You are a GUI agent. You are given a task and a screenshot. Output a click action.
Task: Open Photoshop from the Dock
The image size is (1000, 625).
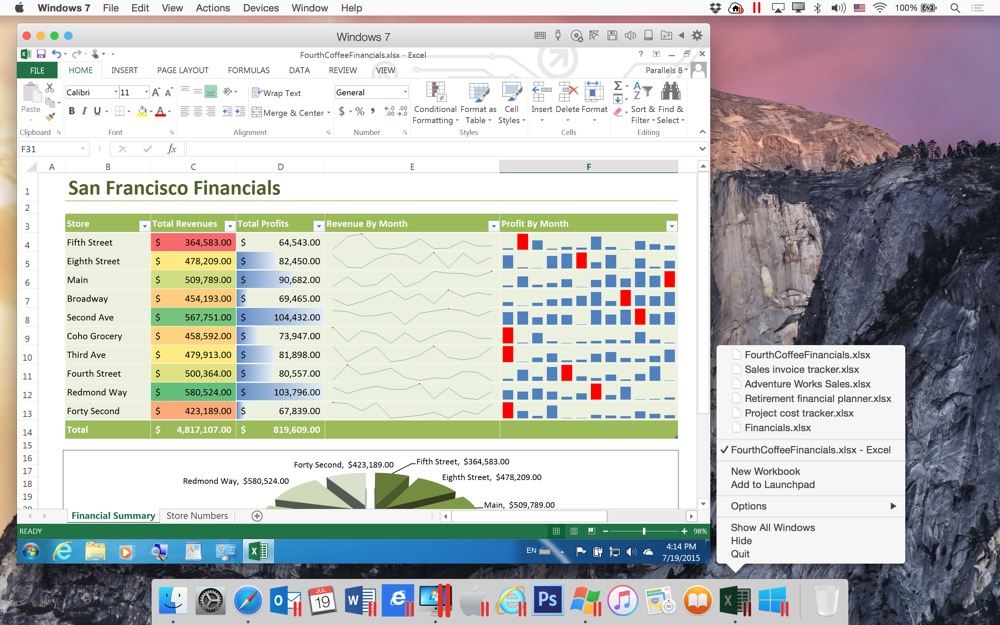(x=547, y=600)
